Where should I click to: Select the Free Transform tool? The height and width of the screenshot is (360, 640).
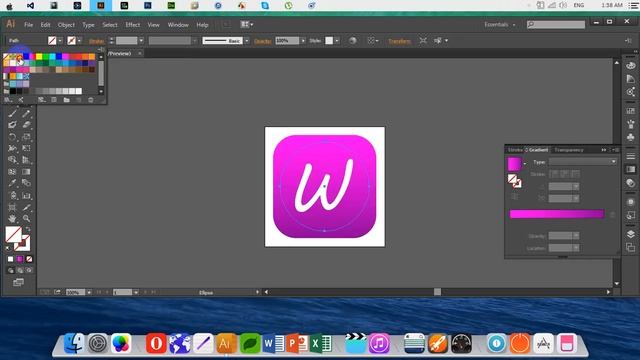26,148
